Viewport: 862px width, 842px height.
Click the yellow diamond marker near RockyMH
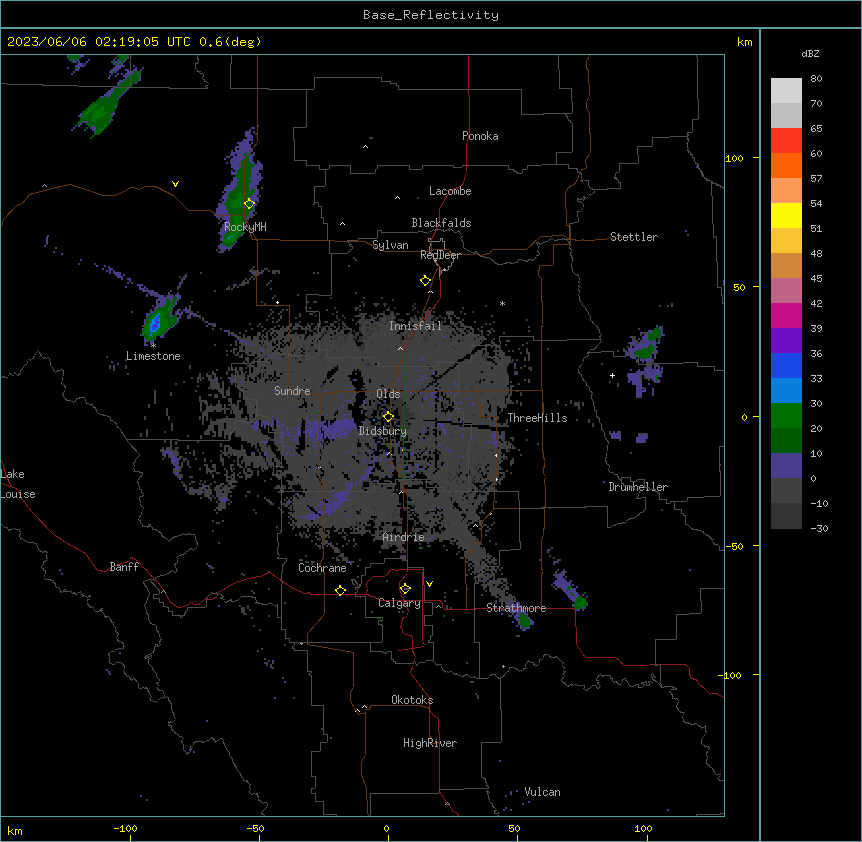pyautogui.click(x=249, y=203)
